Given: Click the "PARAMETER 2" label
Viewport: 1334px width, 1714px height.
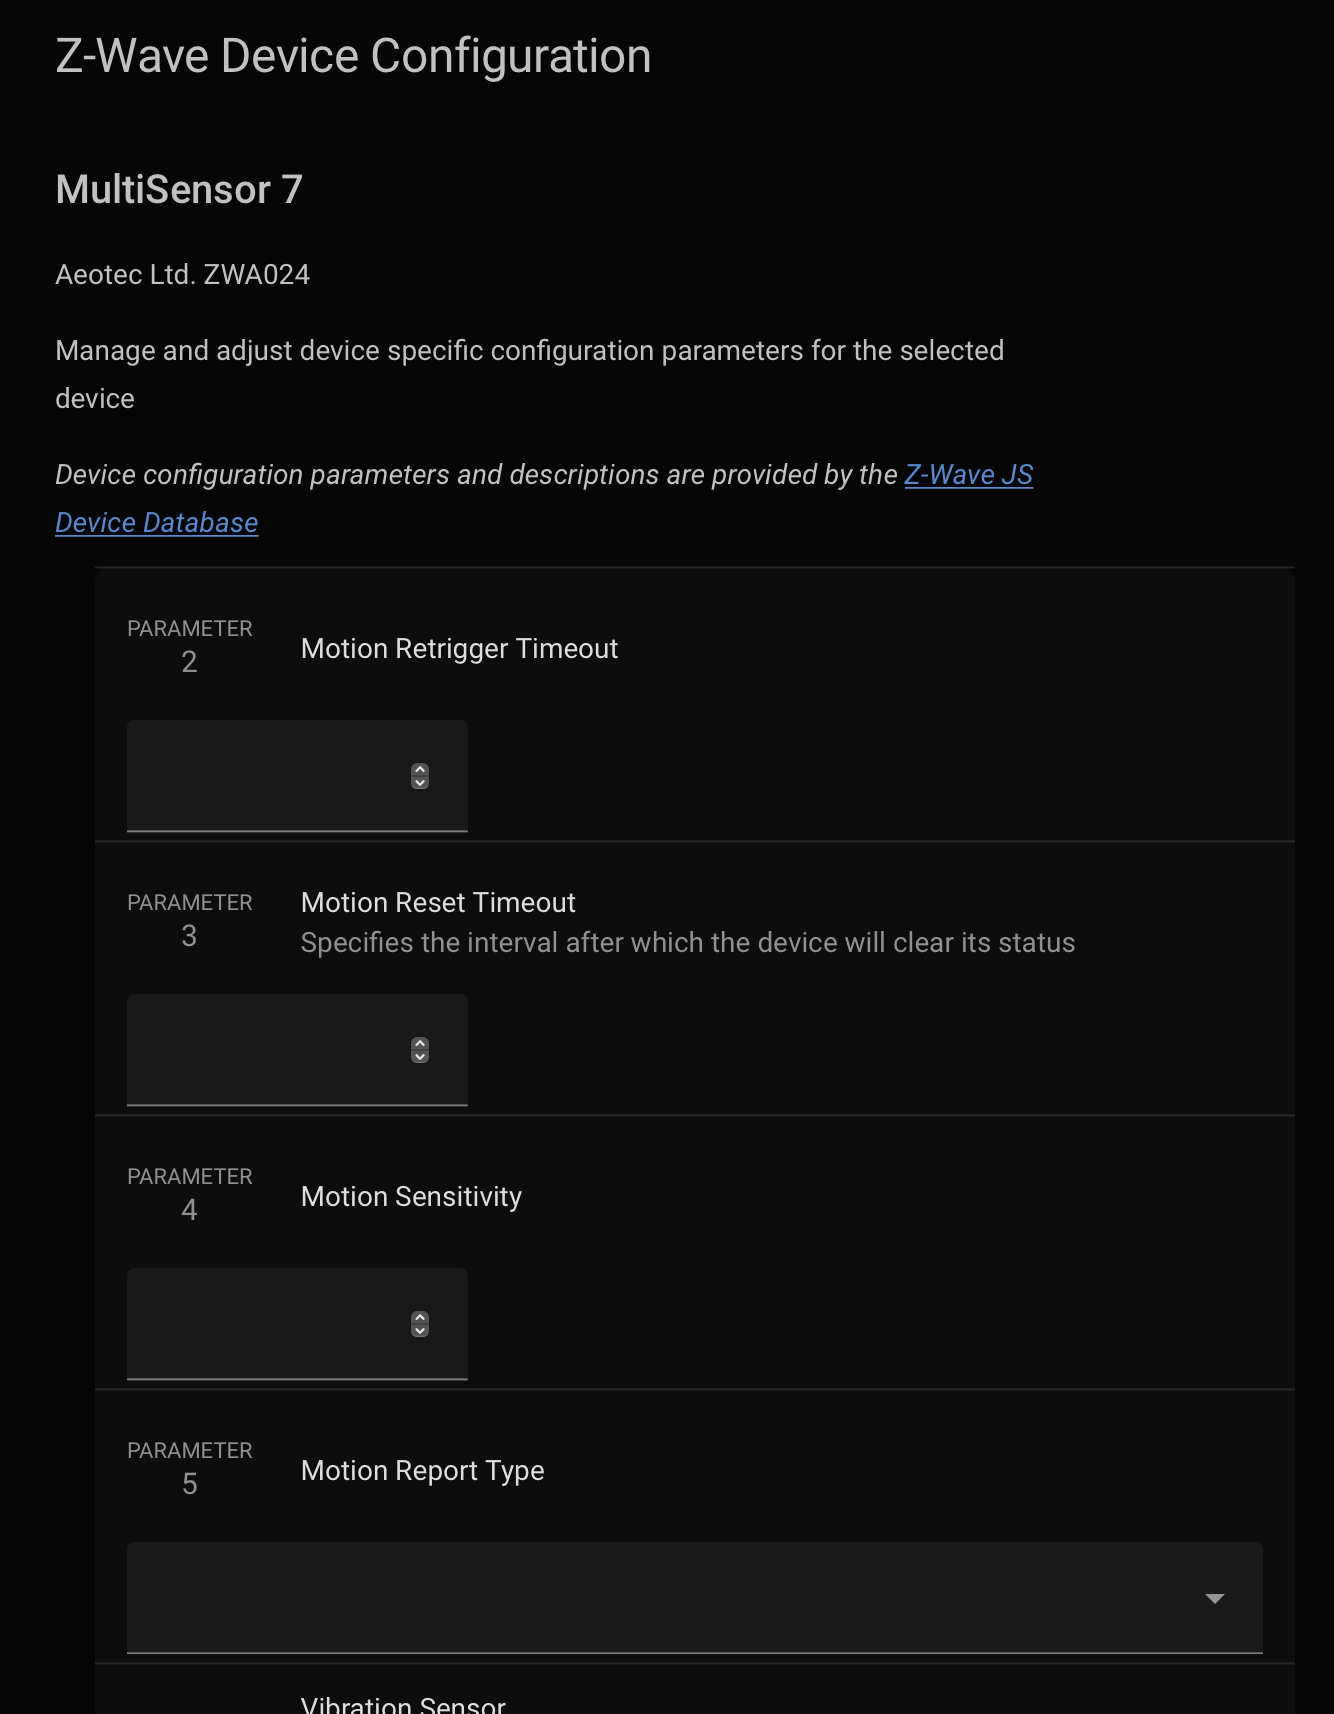Looking at the screenshot, I should tap(190, 646).
